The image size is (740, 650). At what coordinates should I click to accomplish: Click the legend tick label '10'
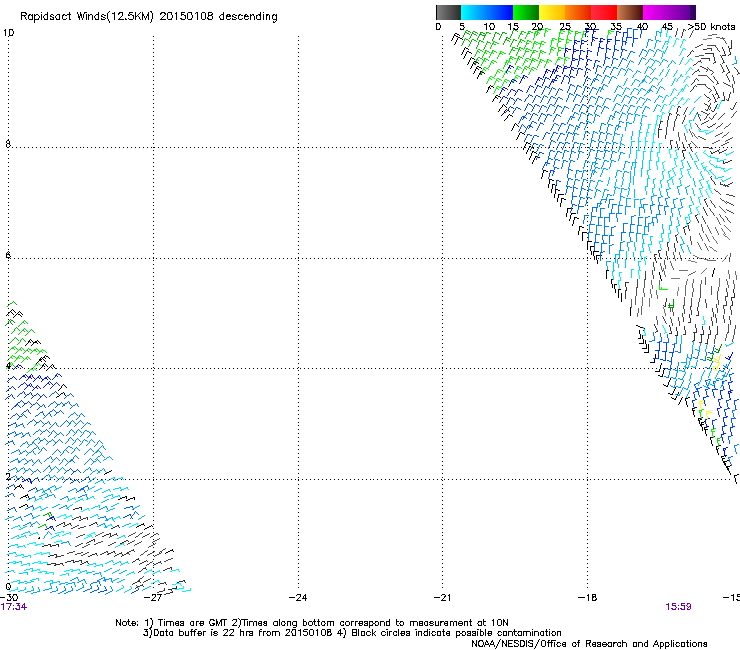click(489, 26)
